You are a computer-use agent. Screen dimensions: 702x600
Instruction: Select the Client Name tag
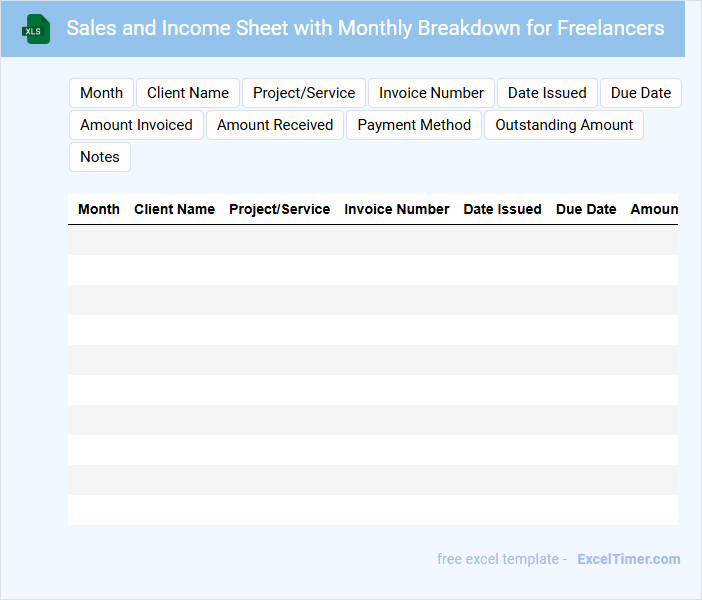pyautogui.click(x=188, y=93)
